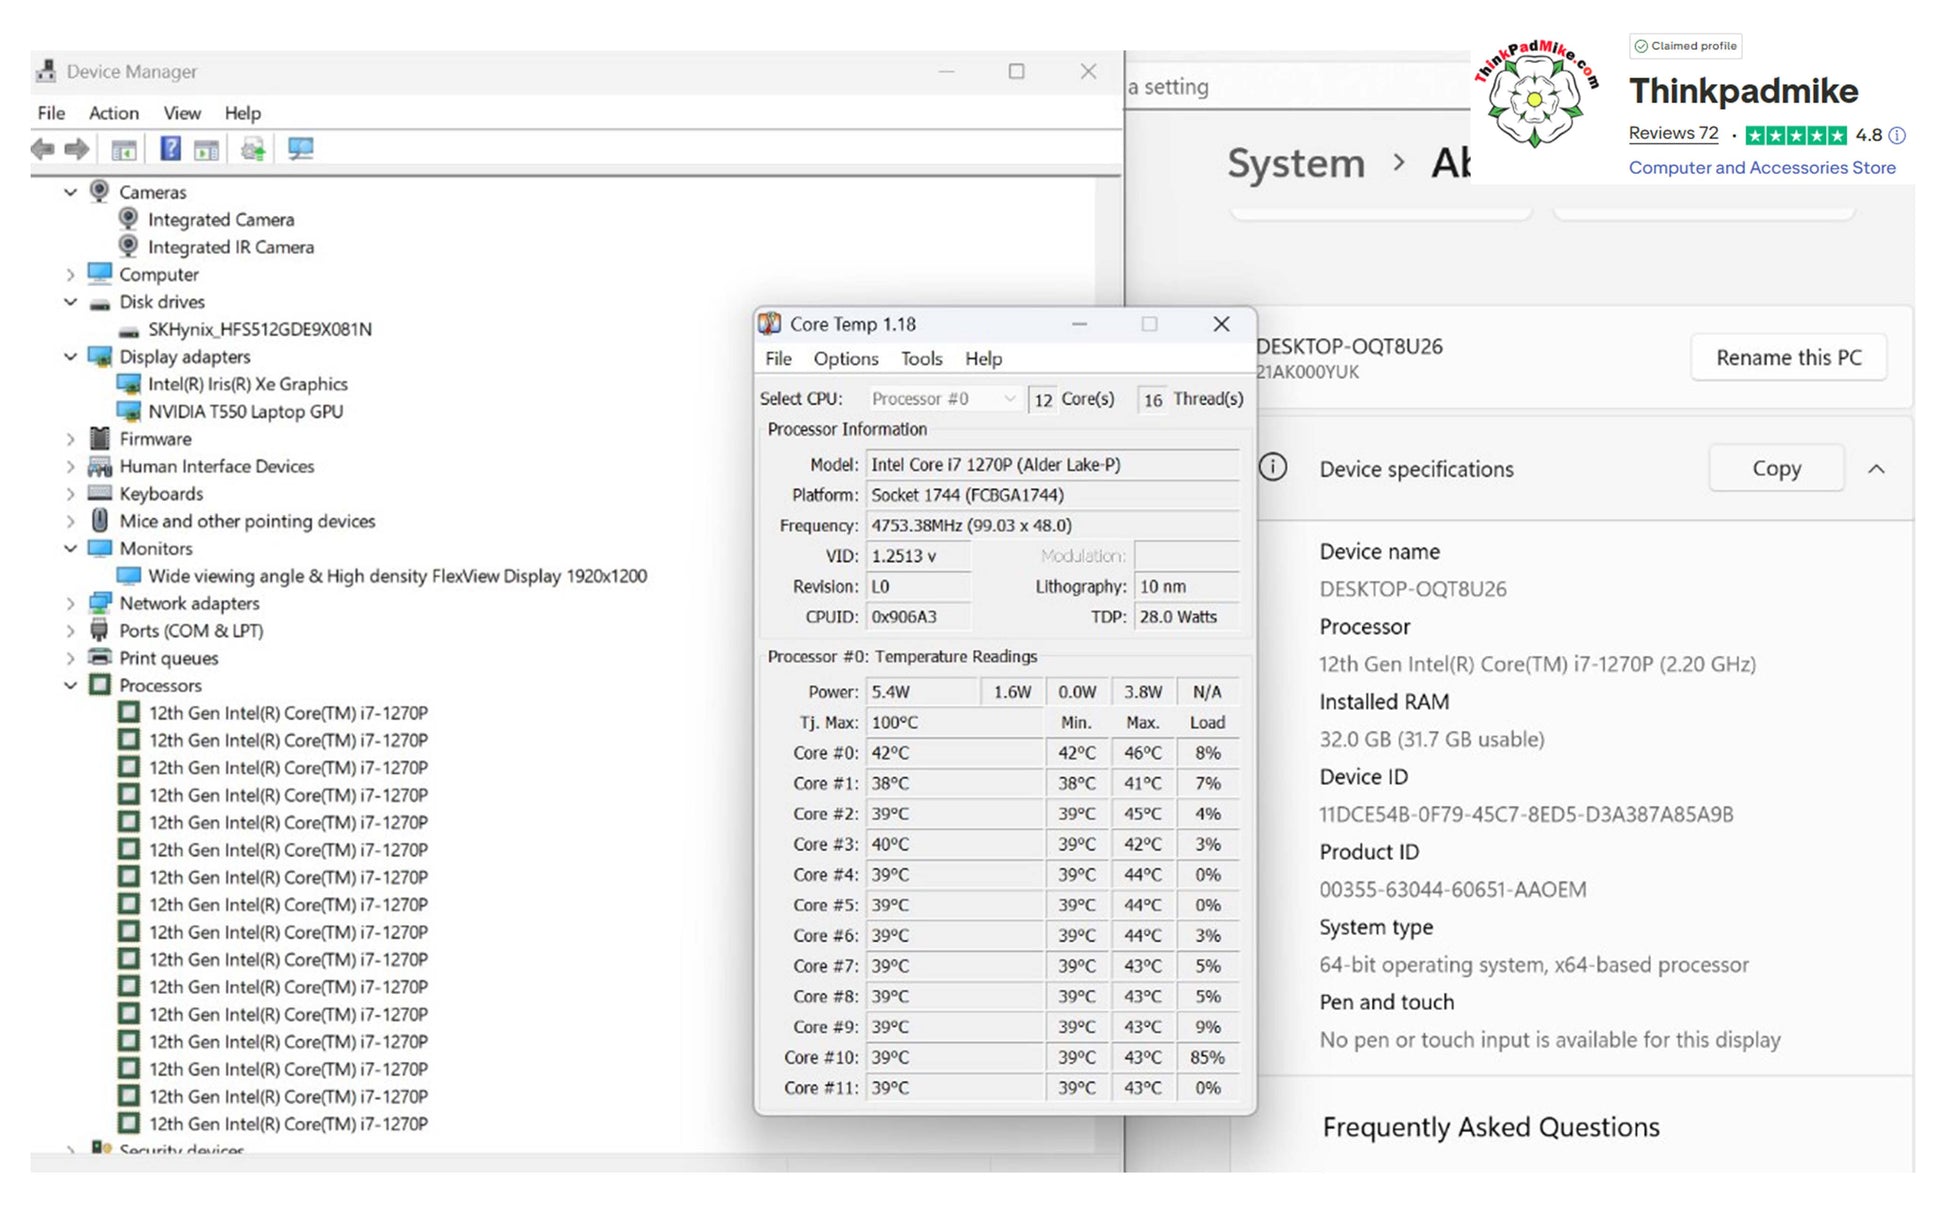
Task: Click Update device driver toolbar icon
Action: (x=253, y=150)
